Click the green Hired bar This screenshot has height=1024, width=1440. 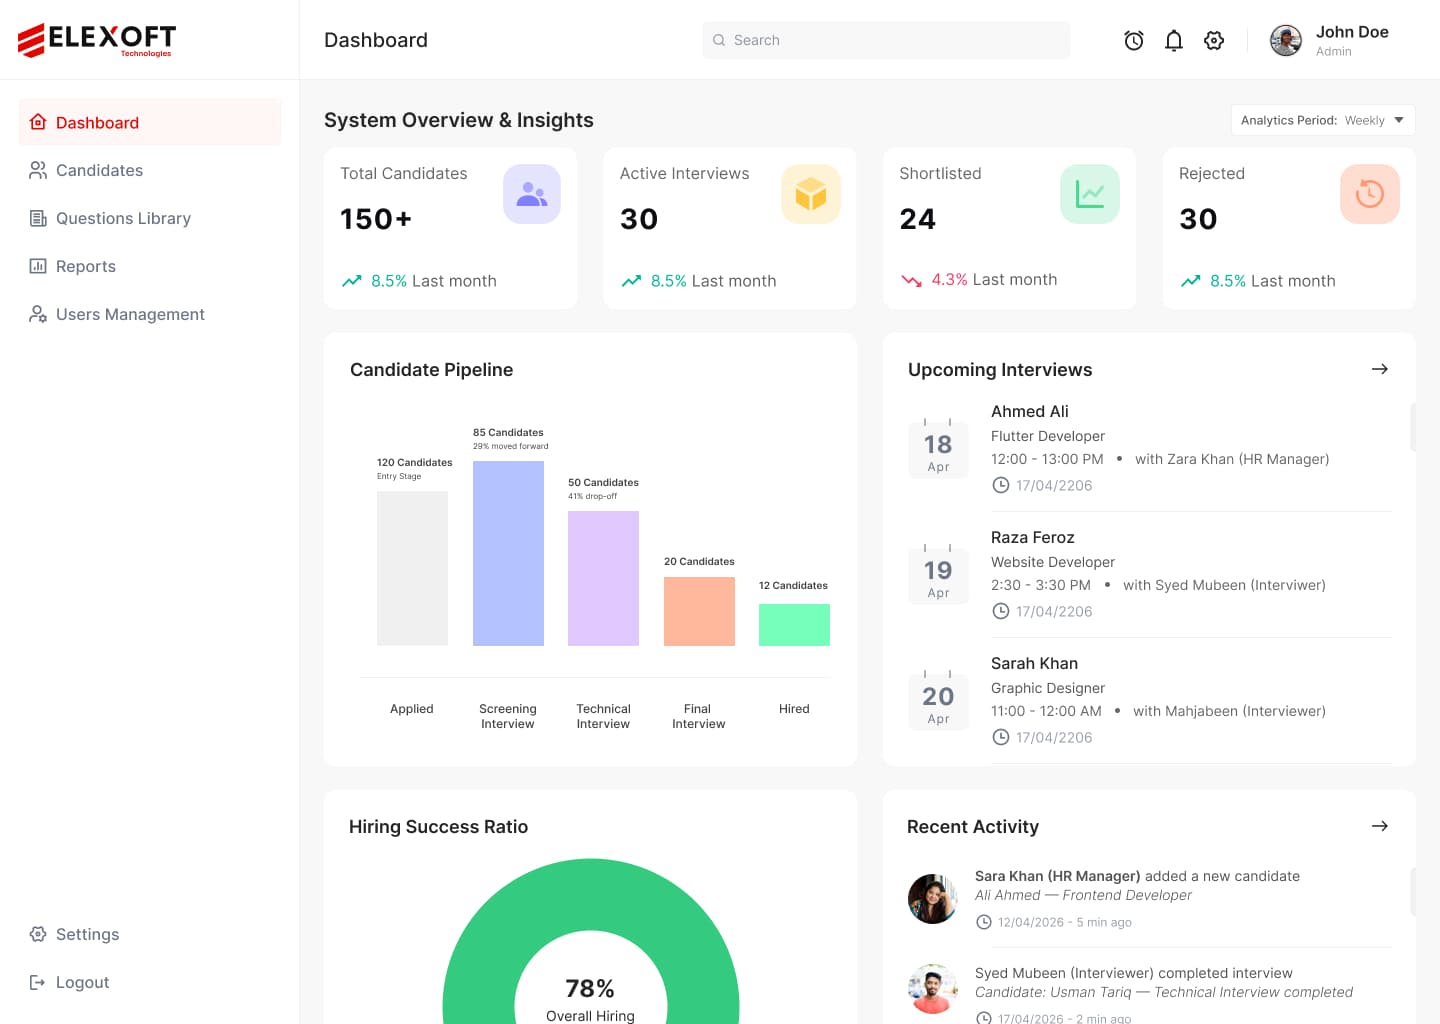[x=794, y=625]
